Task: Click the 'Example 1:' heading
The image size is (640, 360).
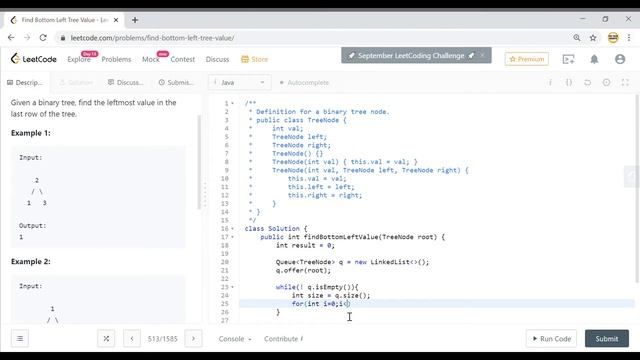Action: pyautogui.click(x=31, y=133)
